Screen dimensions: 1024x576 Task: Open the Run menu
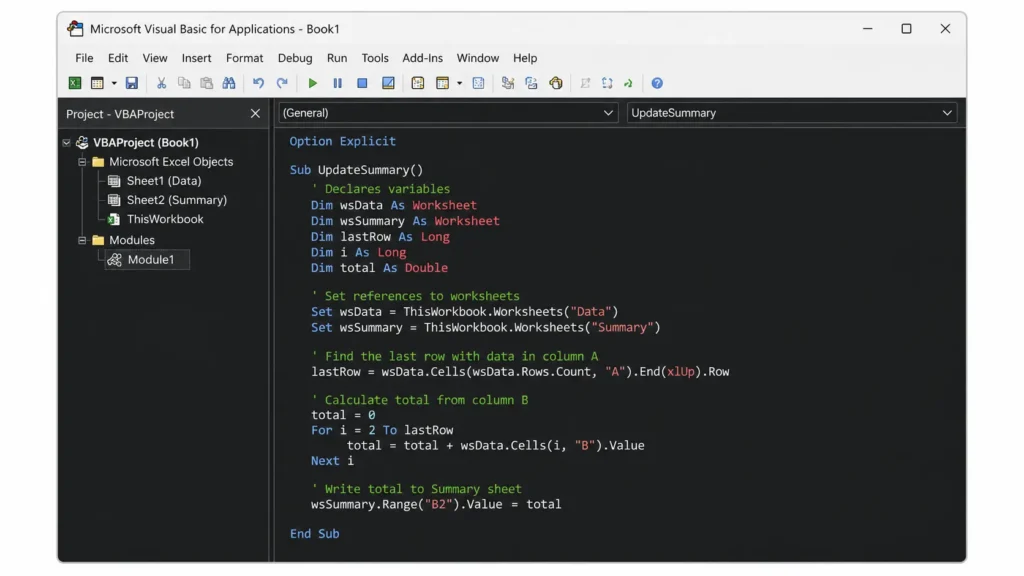coord(337,58)
